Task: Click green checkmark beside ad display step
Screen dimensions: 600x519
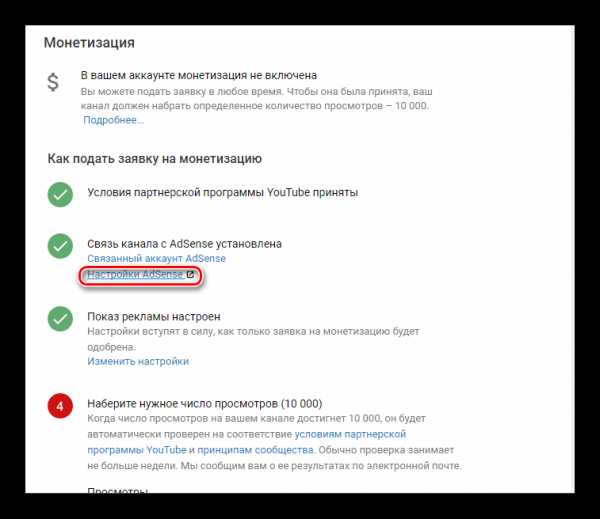Action: coord(60,319)
